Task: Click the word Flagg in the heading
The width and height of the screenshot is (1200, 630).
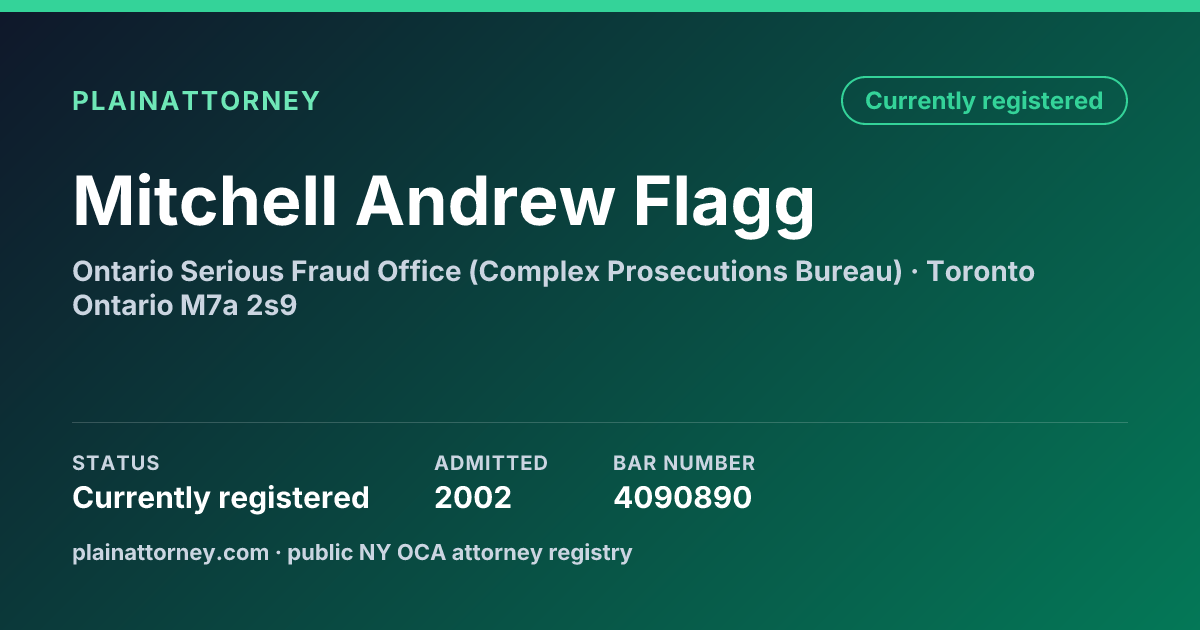Action: point(724,203)
